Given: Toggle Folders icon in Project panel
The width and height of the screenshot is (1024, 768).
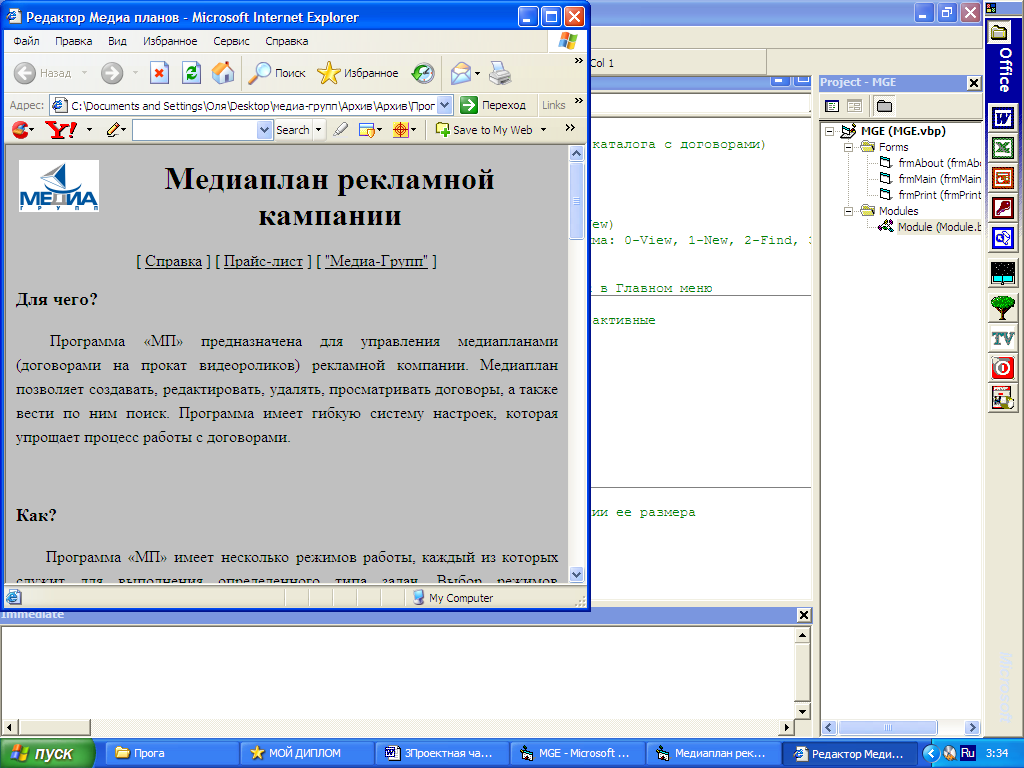Looking at the screenshot, I should click(x=884, y=106).
